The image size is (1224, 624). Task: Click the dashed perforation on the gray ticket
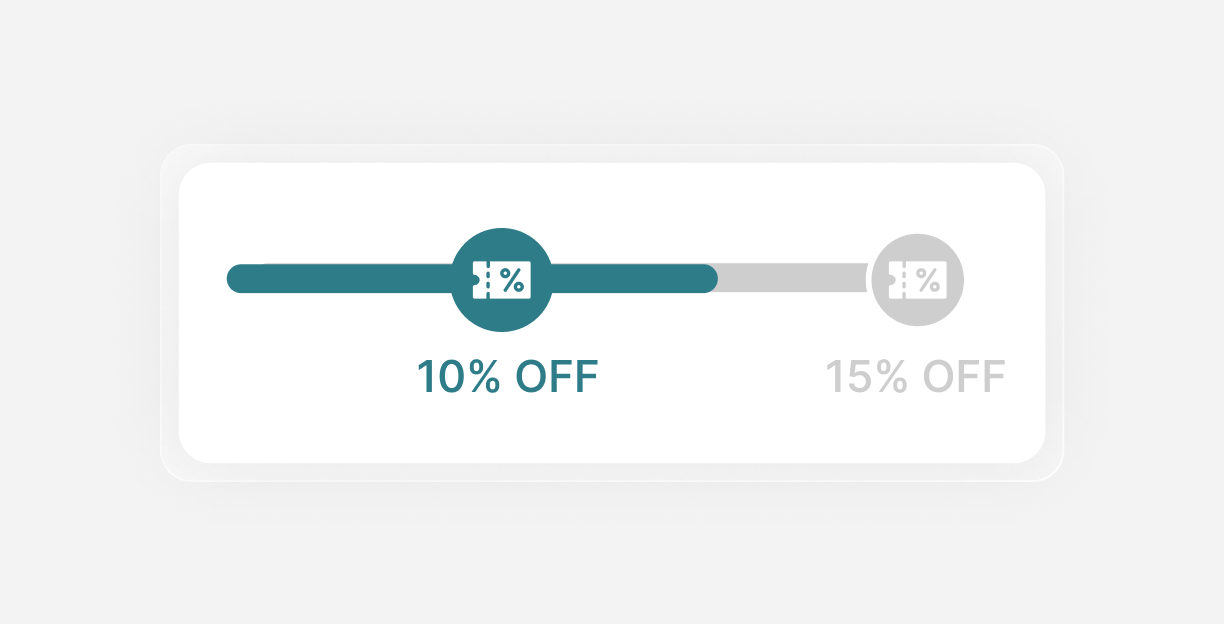[x=904, y=280]
